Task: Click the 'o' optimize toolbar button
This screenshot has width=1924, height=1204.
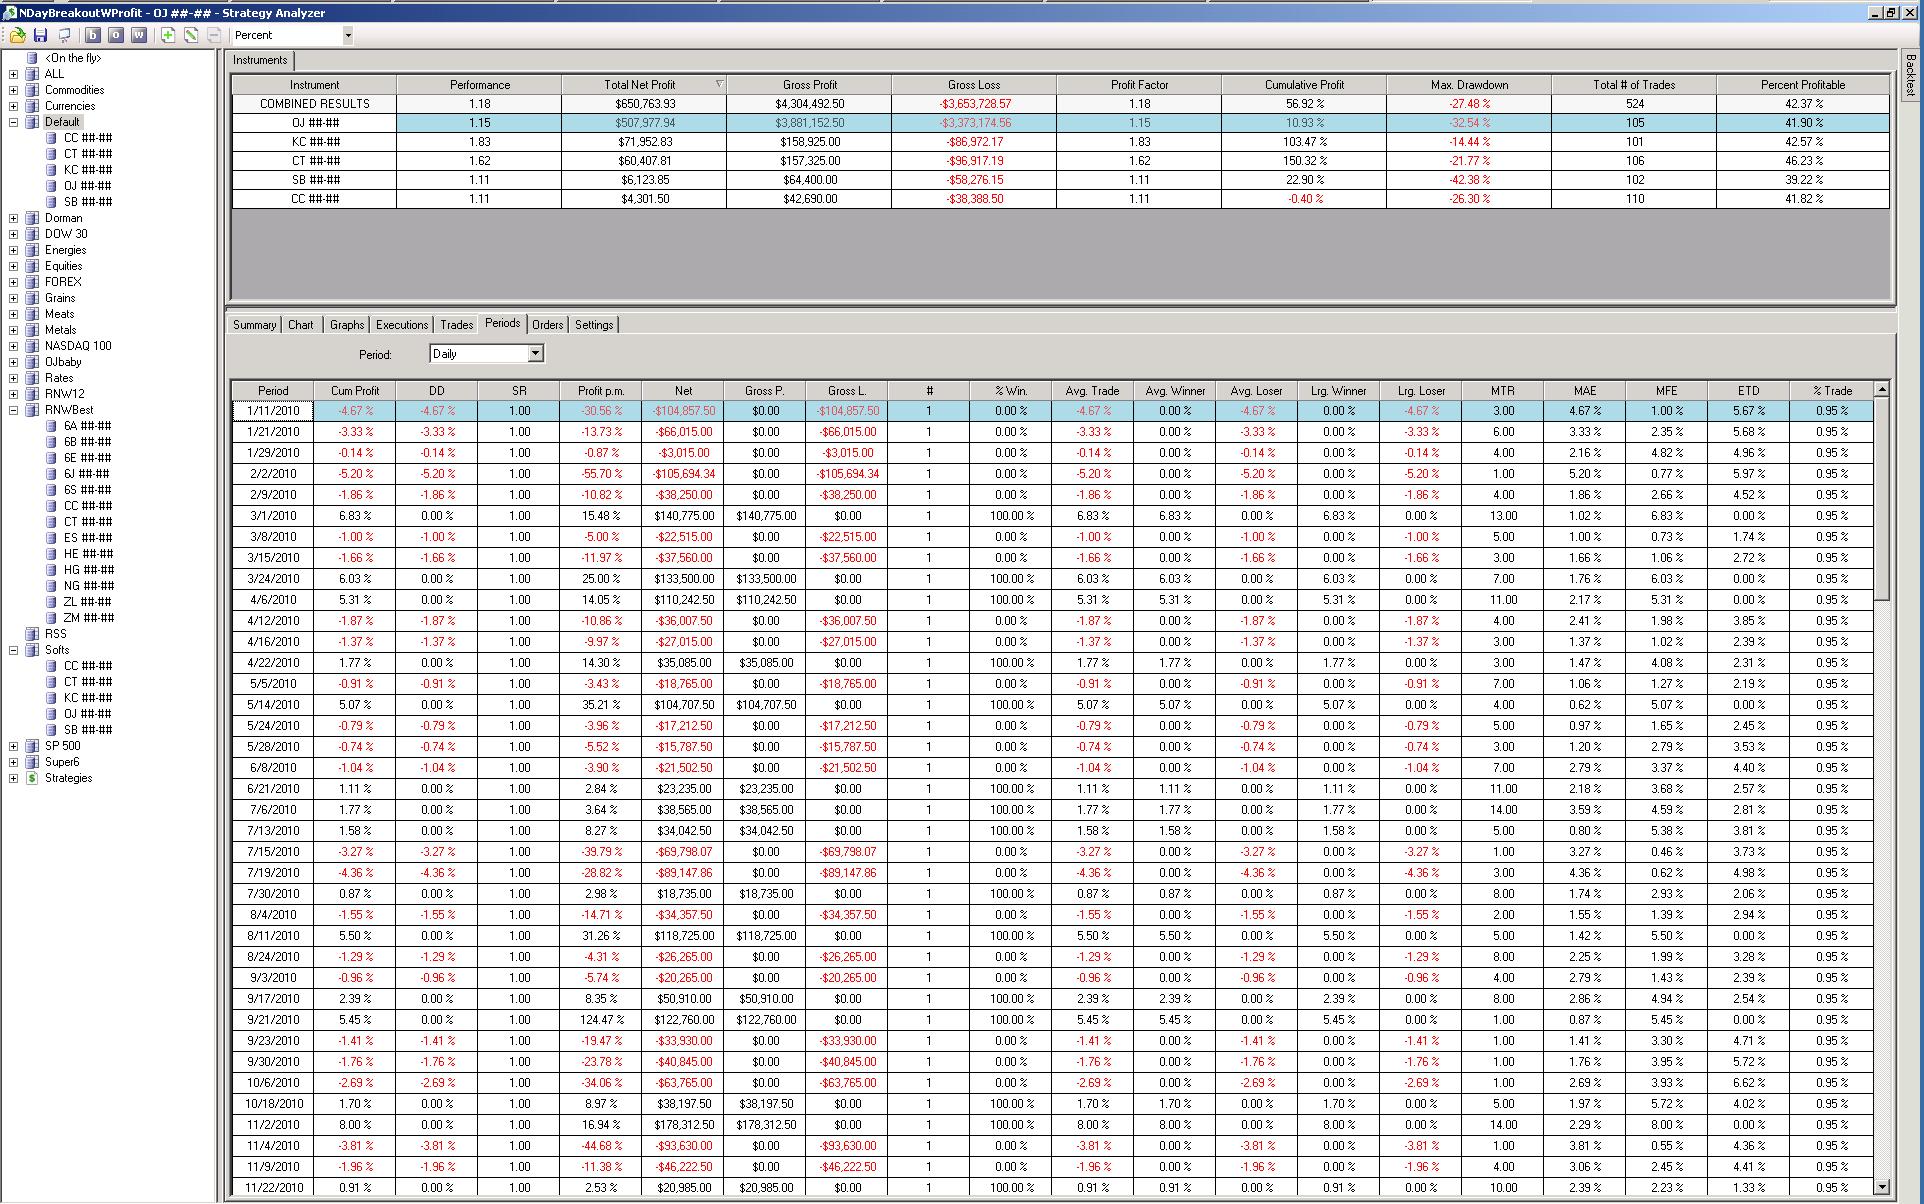Action: 115,35
